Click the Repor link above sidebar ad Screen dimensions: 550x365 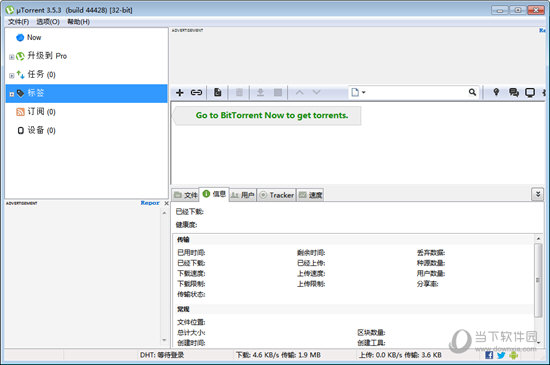point(150,203)
